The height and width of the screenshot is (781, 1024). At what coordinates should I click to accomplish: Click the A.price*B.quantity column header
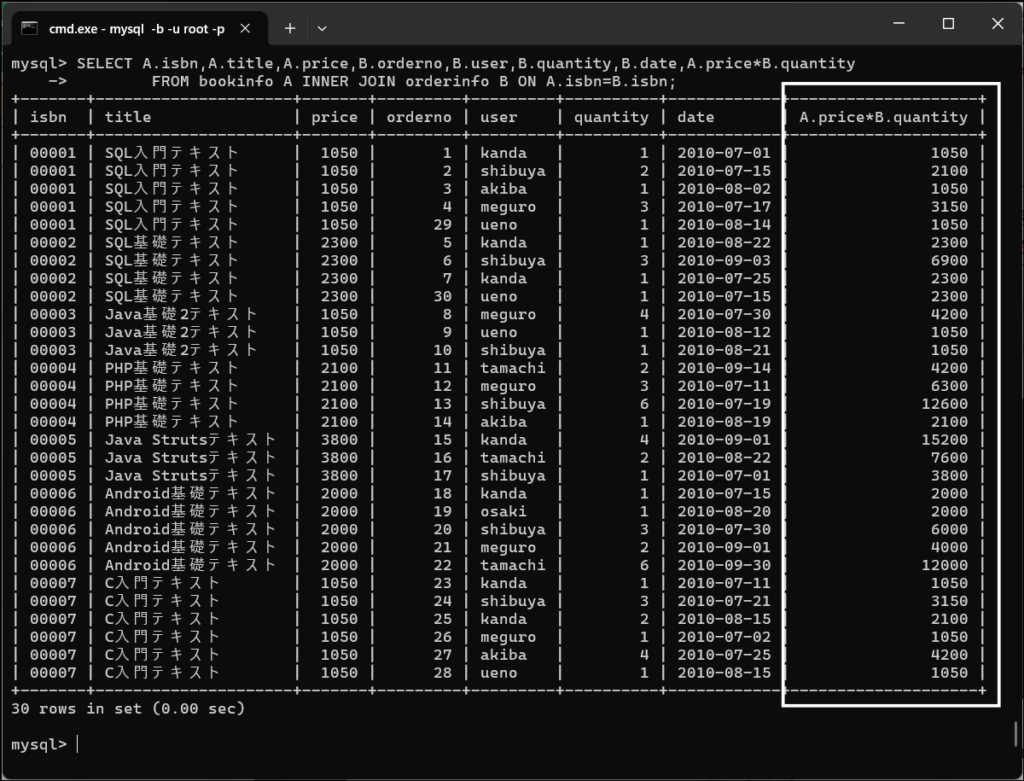(883, 117)
